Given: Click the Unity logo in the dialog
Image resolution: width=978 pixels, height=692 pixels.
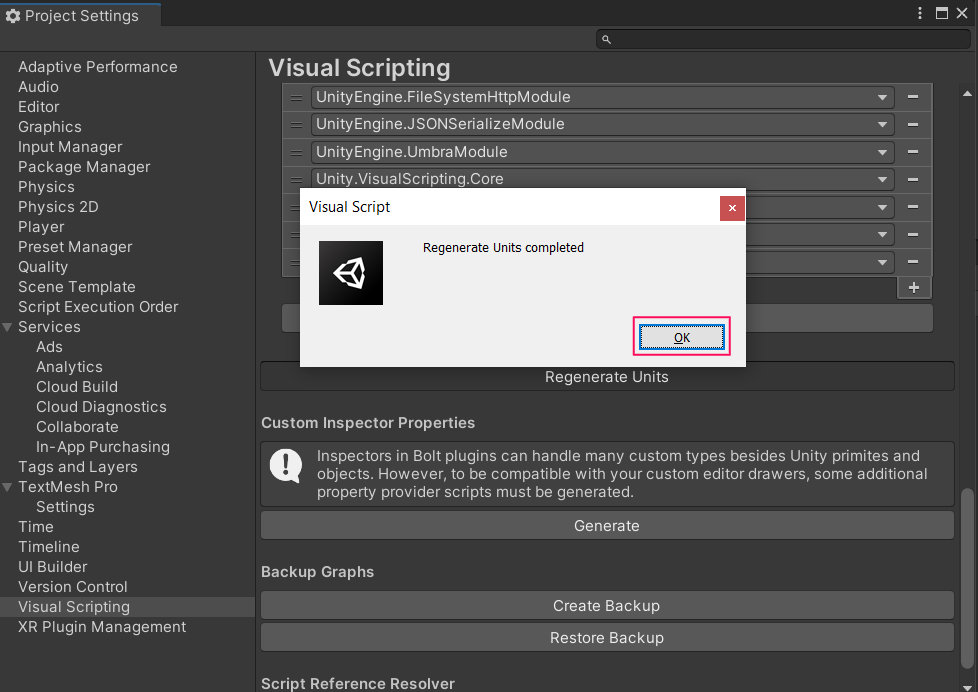Looking at the screenshot, I should (x=351, y=273).
